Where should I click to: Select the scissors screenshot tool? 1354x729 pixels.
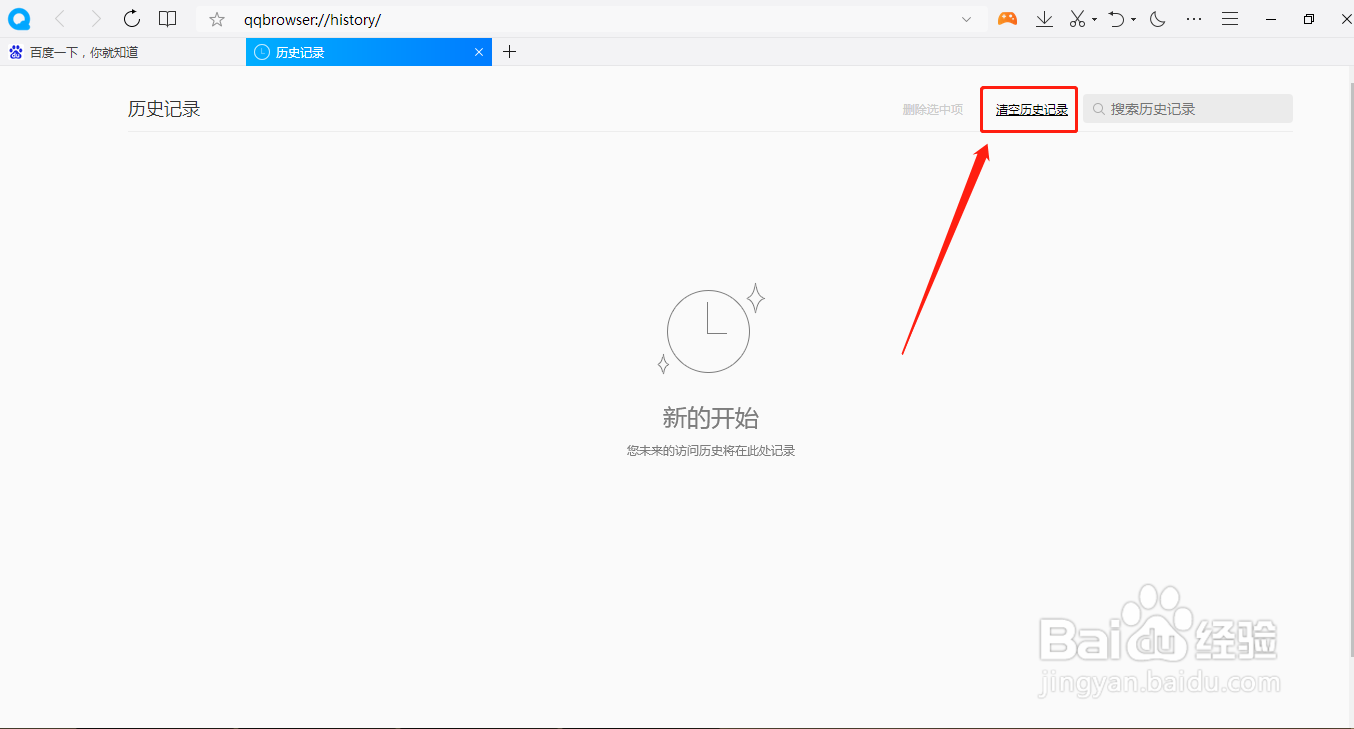pos(1077,19)
